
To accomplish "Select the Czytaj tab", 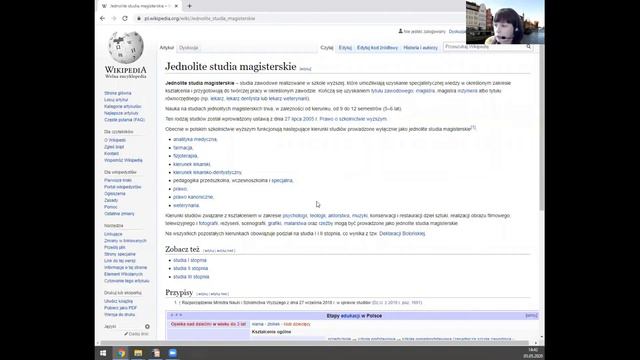I will (x=327, y=48).
